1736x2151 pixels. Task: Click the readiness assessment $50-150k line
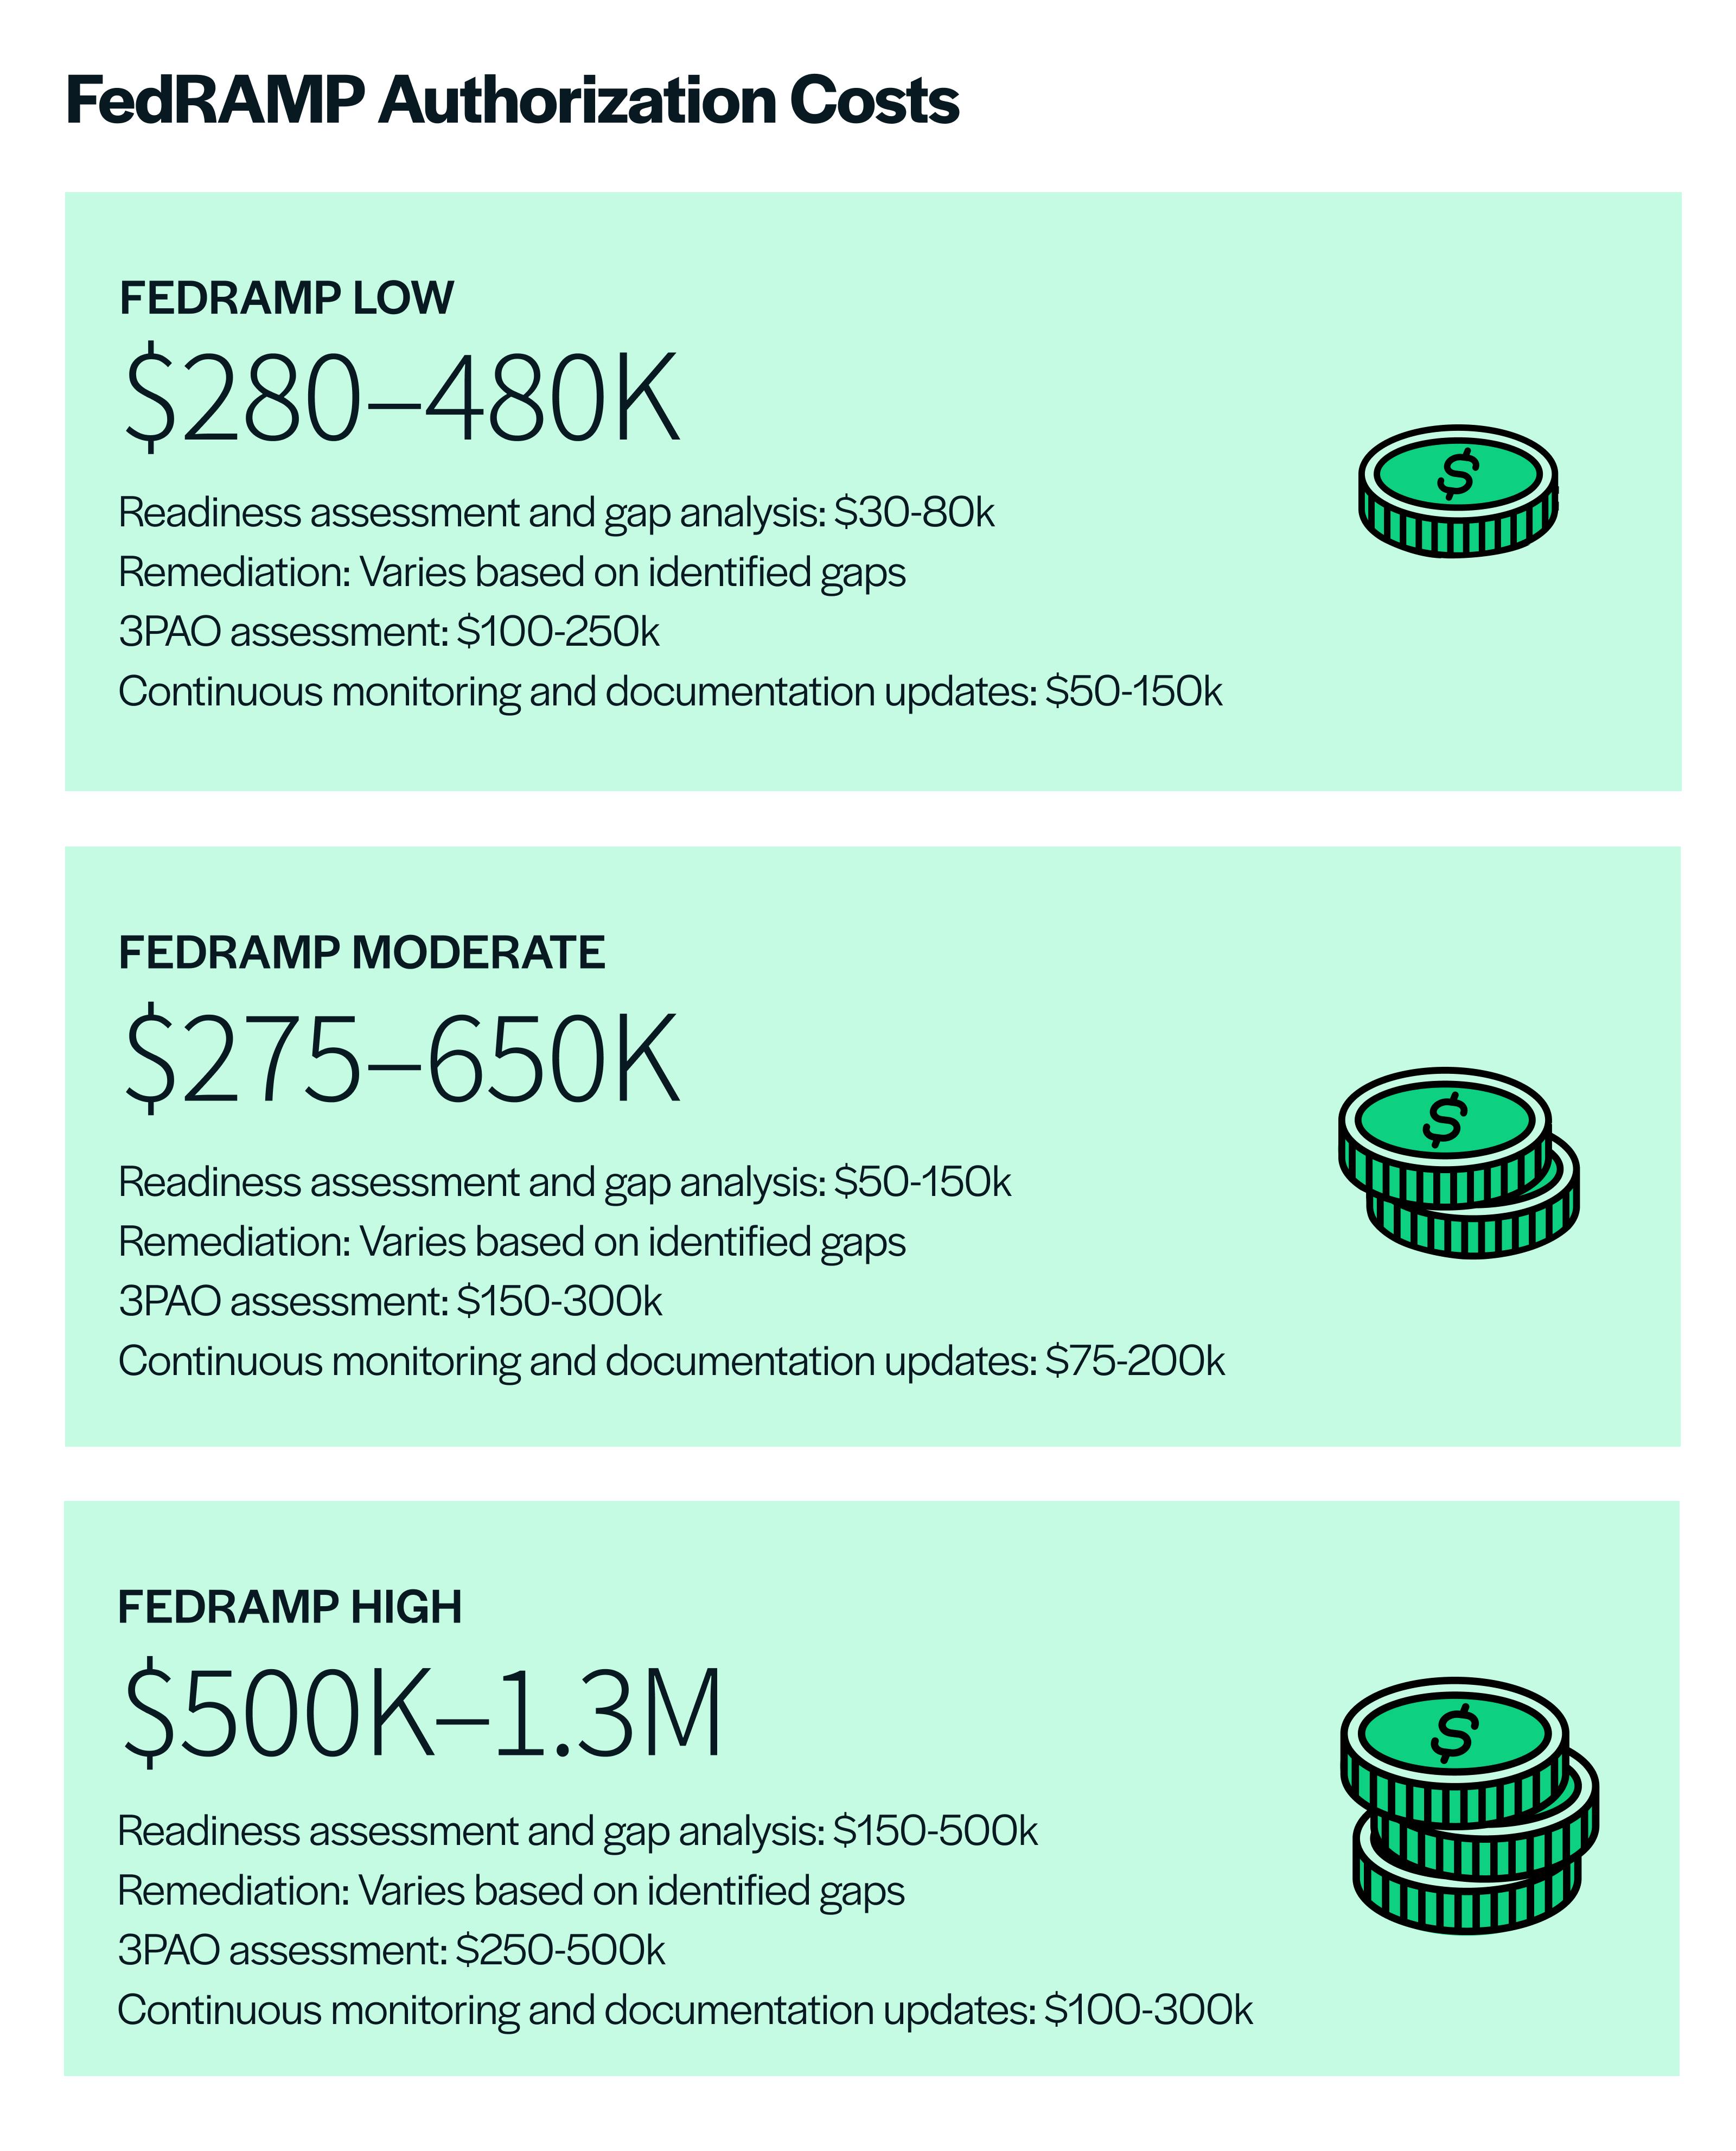click(x=565, y=1182)
